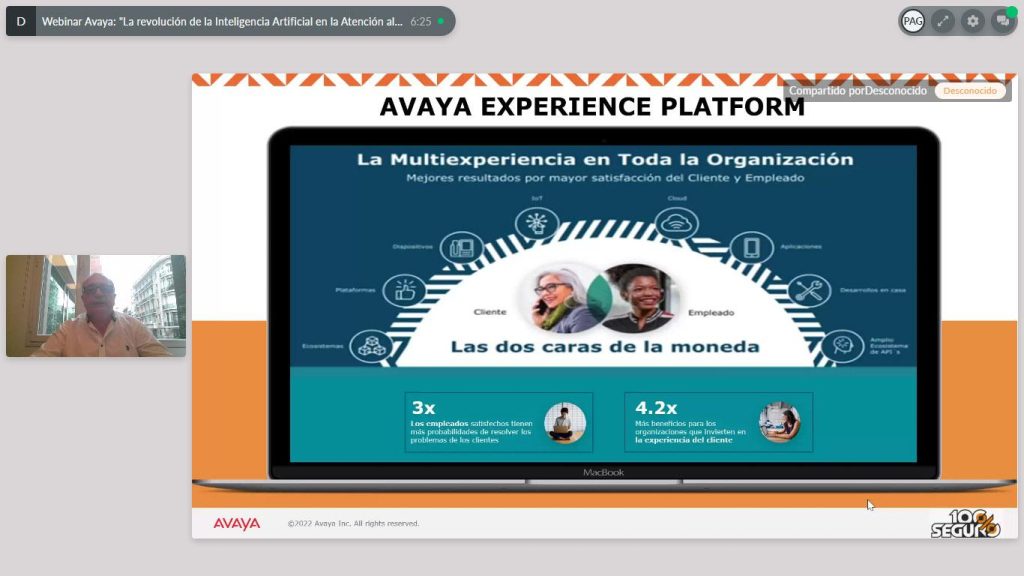Open settings via the gear icon
Image resolution: width=1024 pixels, height=576 pixels.
click(973, 22)
